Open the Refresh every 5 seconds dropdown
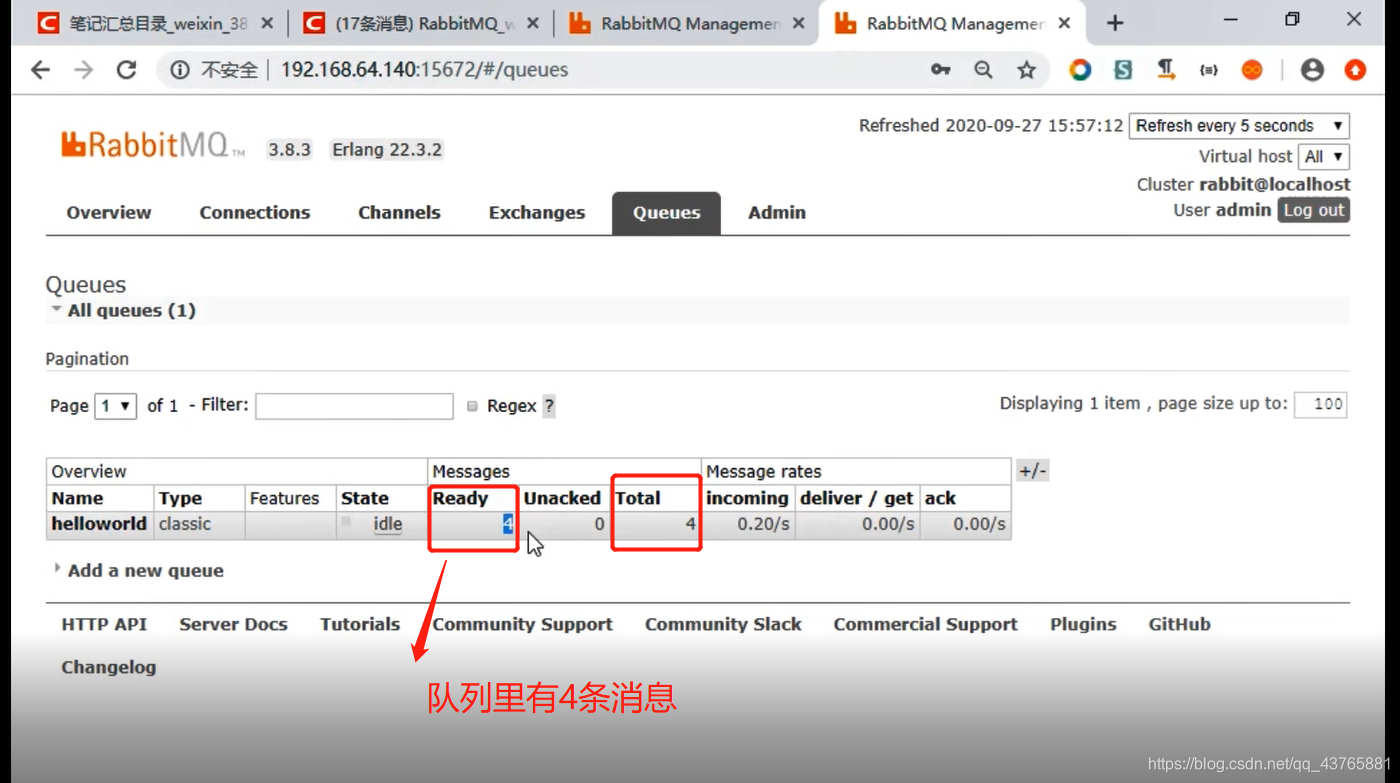This screenshot has width=1400, height=783. [1239, 126]
